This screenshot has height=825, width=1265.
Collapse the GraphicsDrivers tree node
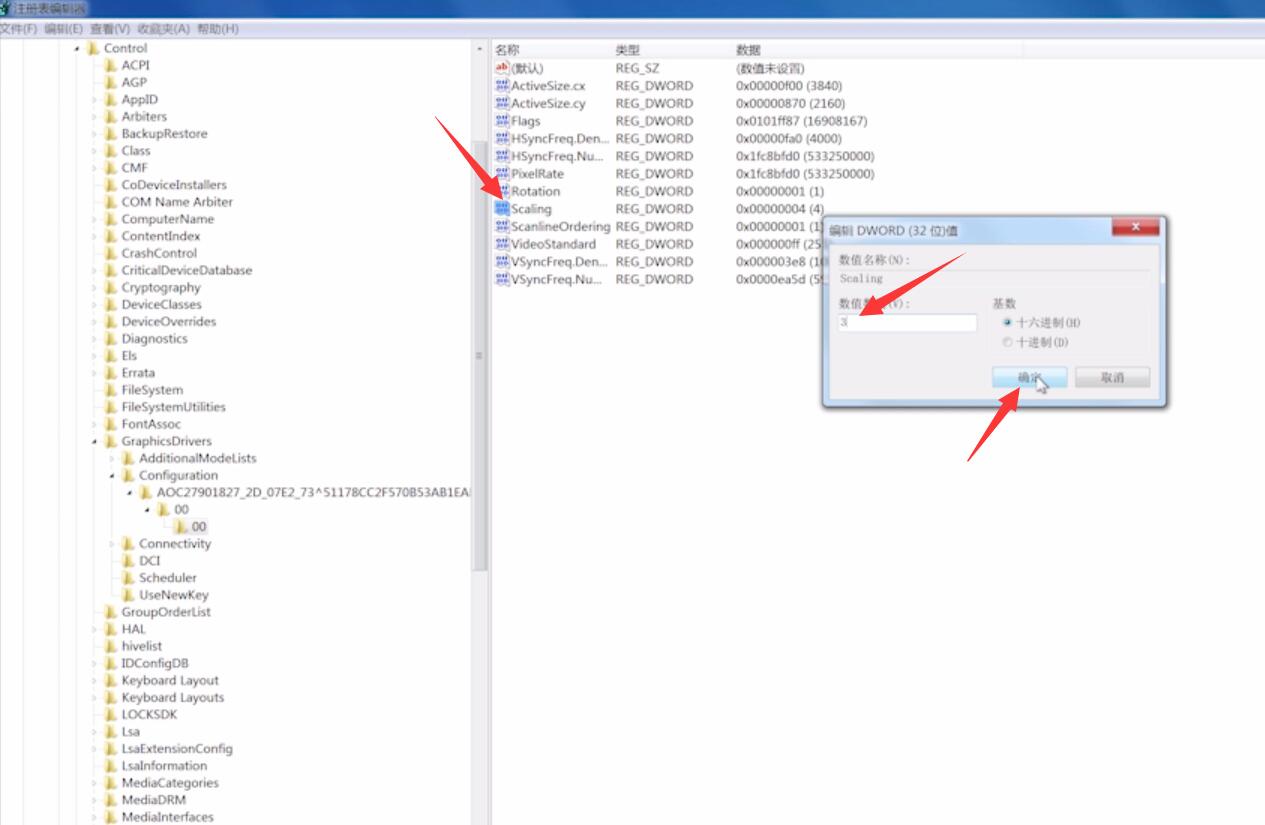pyautogui.click(x=95, y=441)
